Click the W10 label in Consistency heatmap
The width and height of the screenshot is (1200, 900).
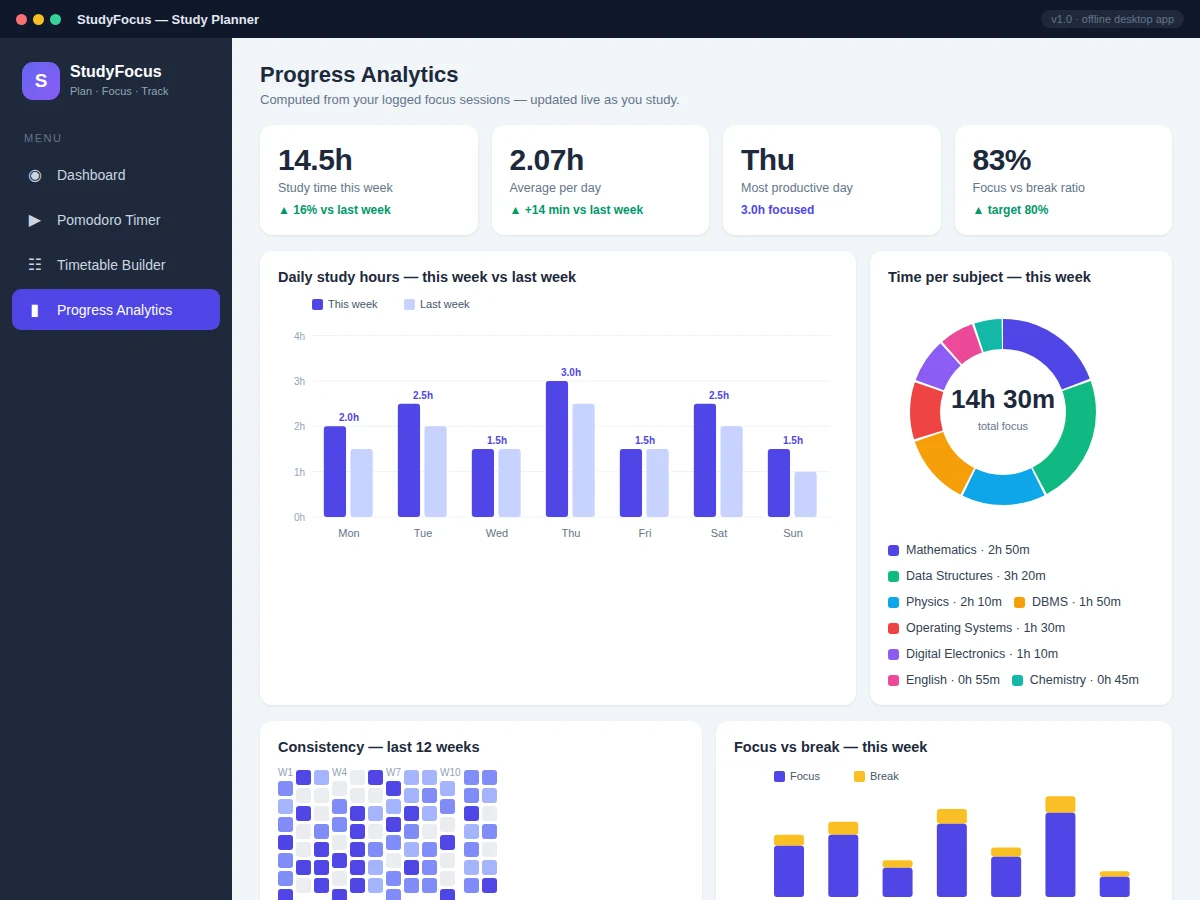pyautogui.click(x=450, y=773)
